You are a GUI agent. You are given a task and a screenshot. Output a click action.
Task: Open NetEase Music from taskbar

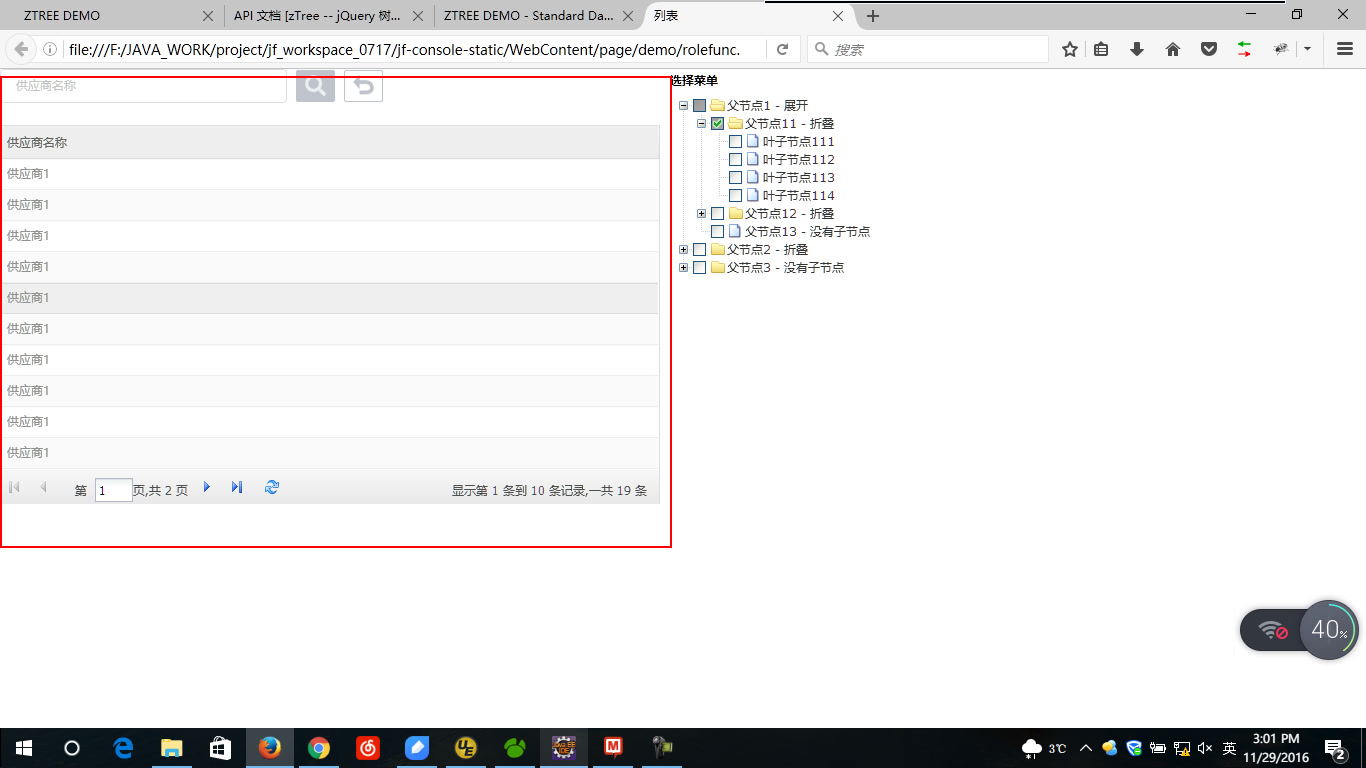pyautogui.click(x=368, y=748)
